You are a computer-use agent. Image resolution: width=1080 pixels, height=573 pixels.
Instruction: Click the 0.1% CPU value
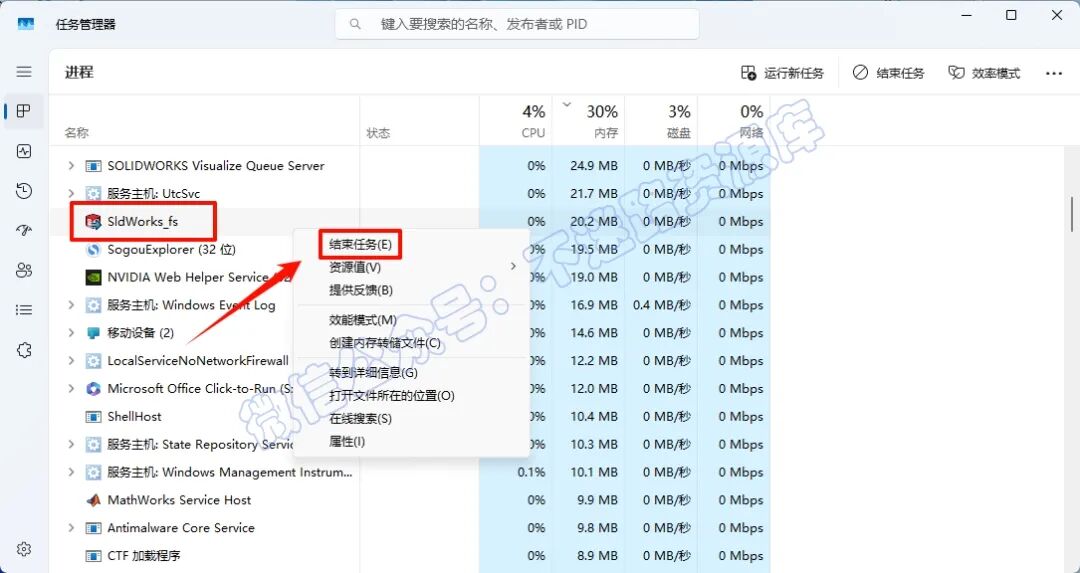532,472
